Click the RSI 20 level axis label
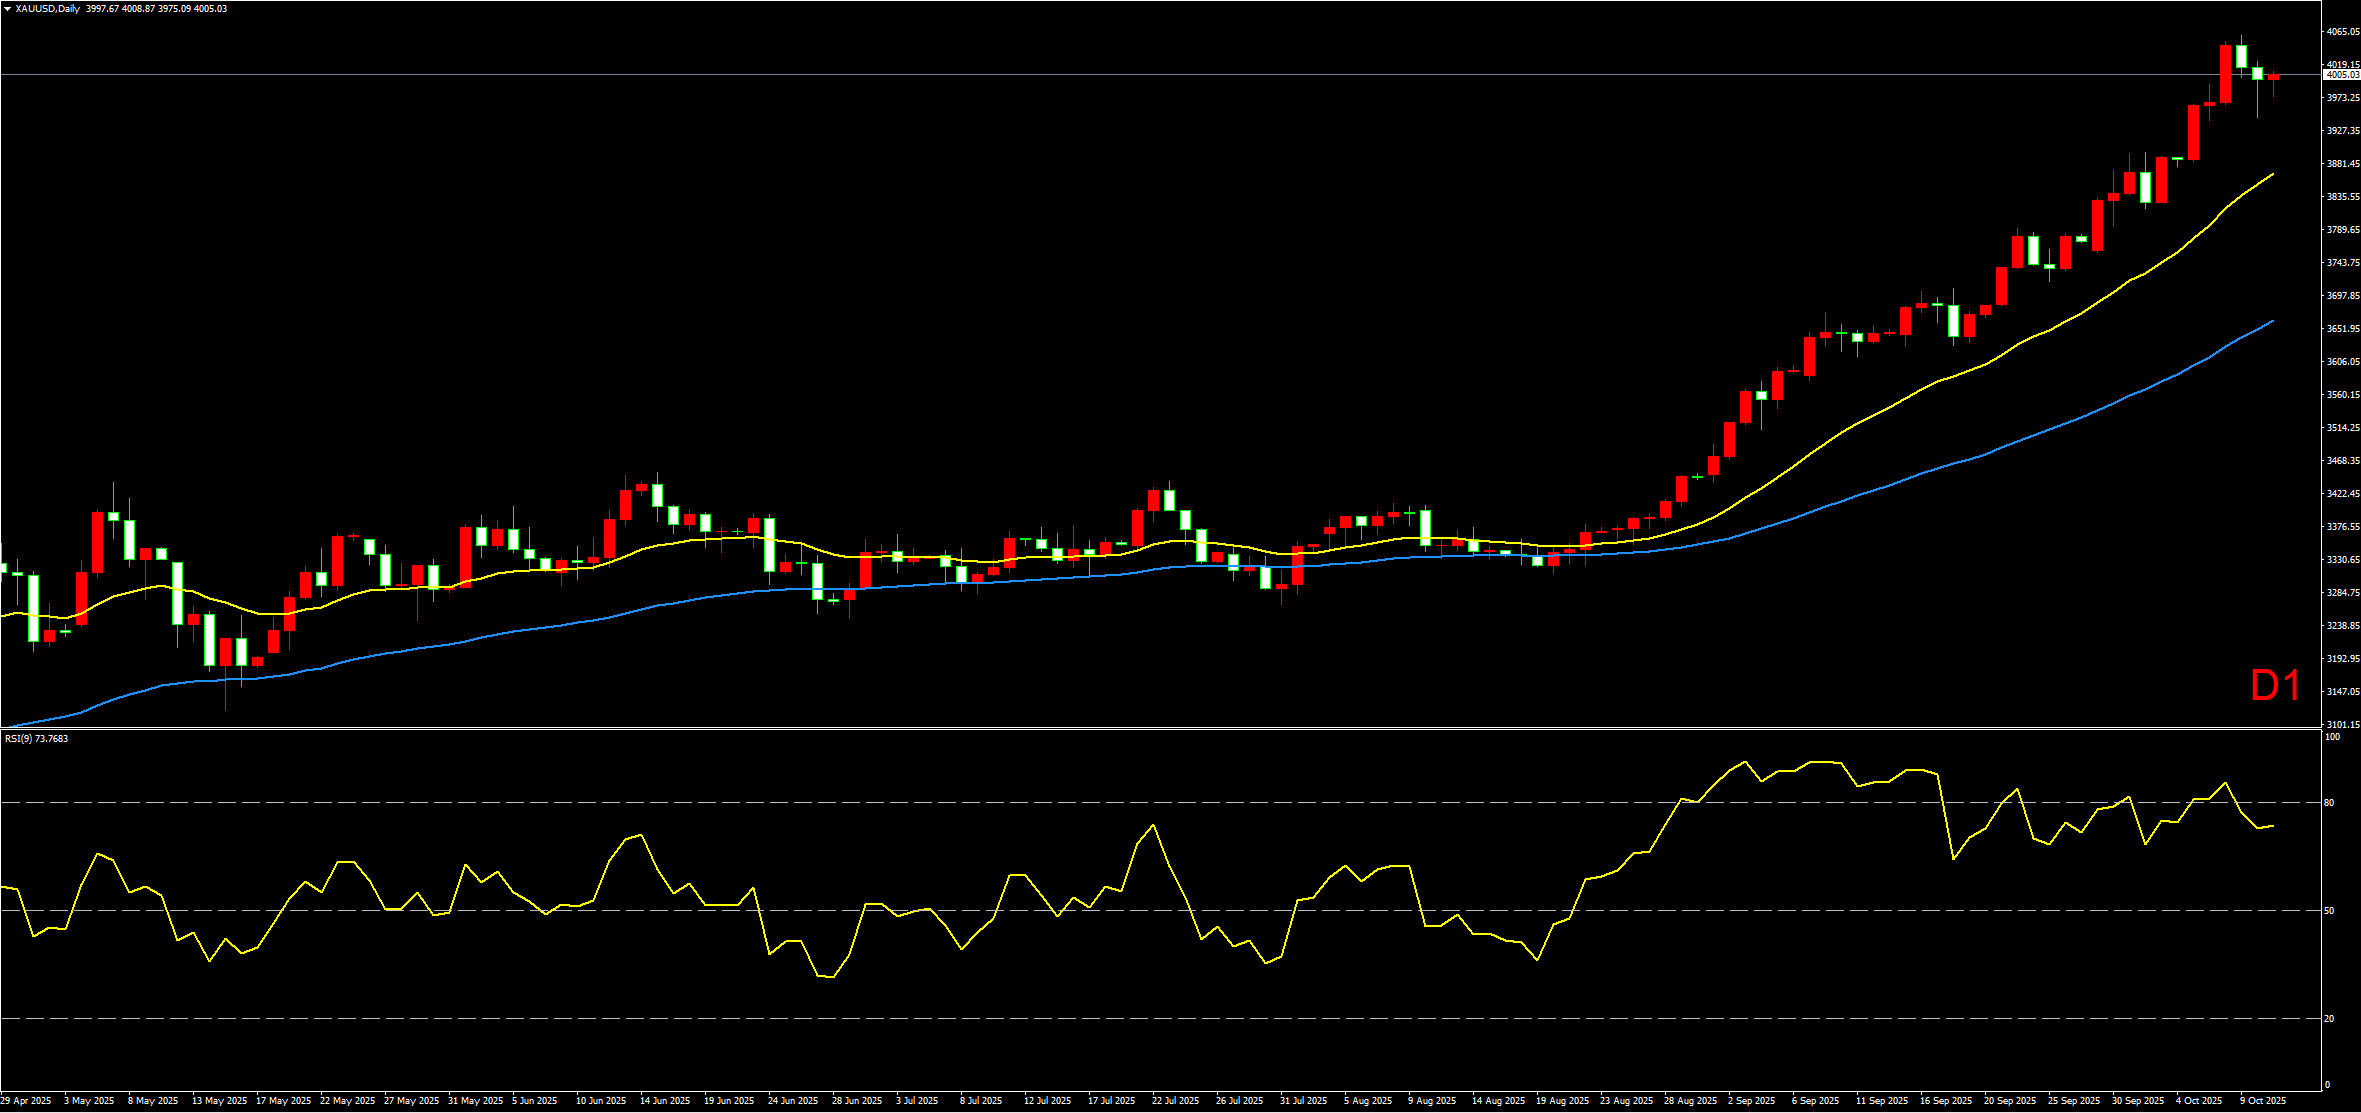 pos(2329,1019)
